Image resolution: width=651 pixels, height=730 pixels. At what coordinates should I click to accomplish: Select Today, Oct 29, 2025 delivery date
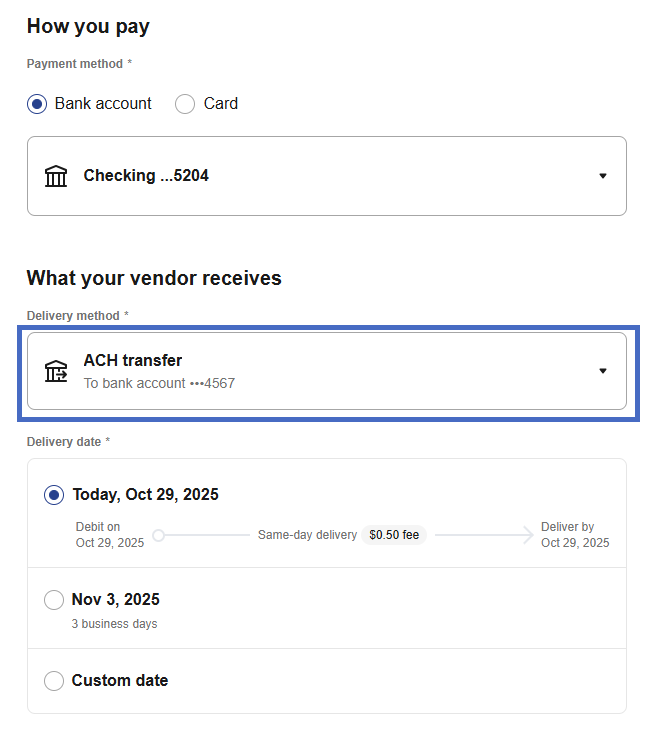(54, 495)
